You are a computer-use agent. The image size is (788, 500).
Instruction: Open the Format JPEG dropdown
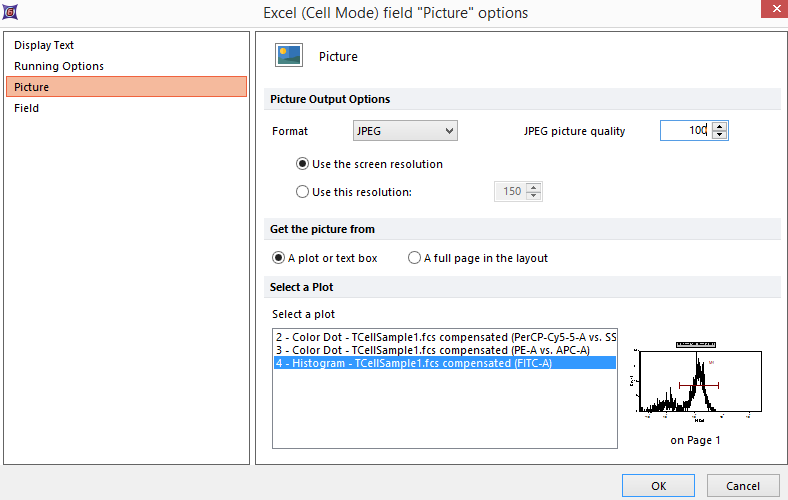pos(405,131)
